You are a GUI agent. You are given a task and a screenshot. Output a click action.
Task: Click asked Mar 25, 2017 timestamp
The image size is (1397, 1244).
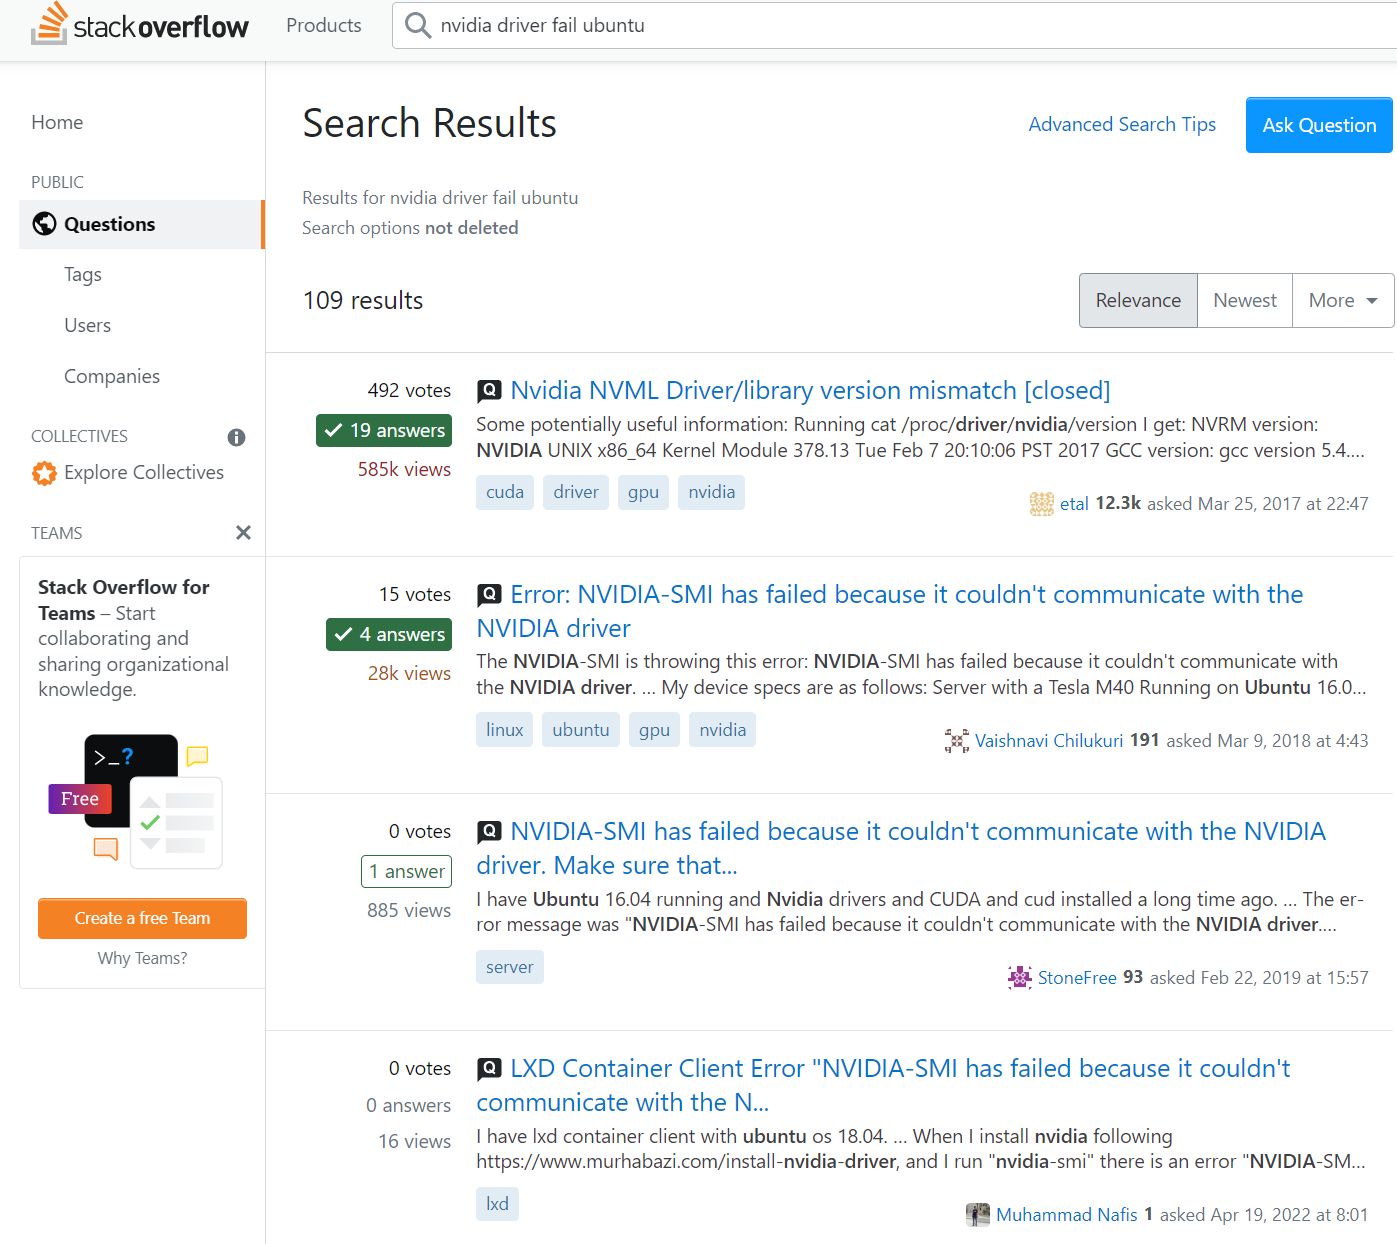1258,504
